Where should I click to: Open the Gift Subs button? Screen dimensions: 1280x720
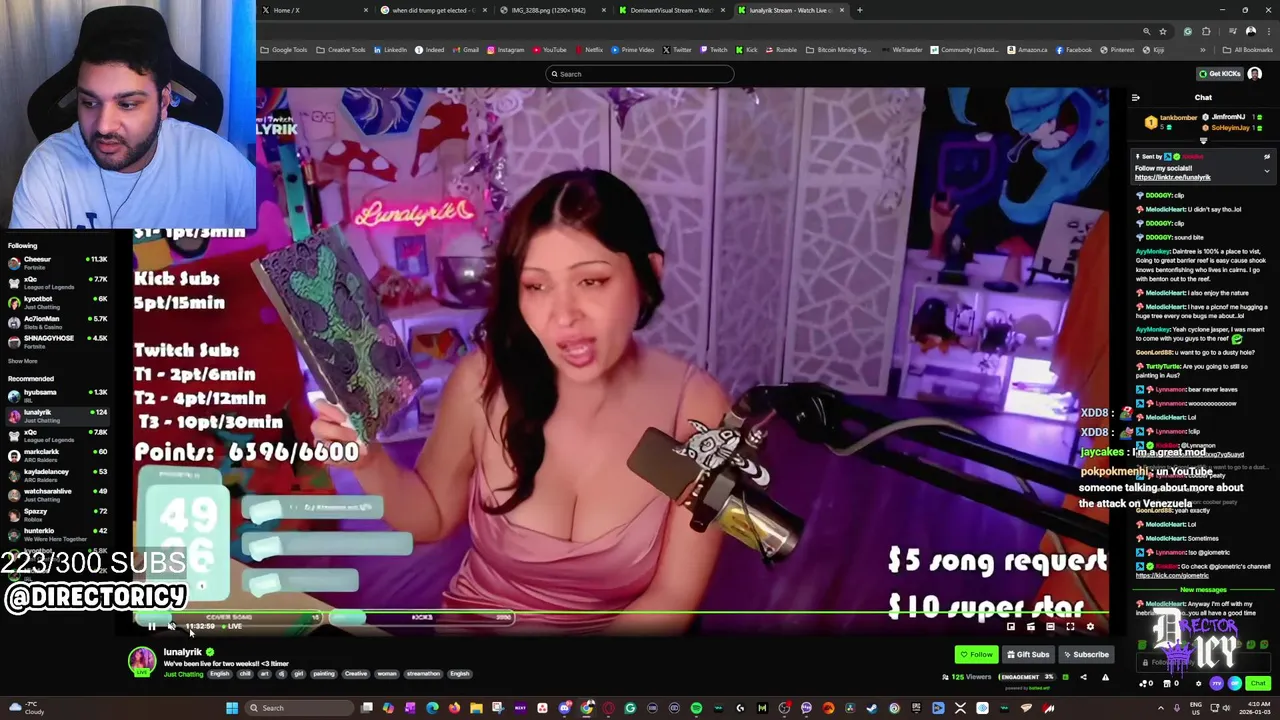tap(1028, 655)
